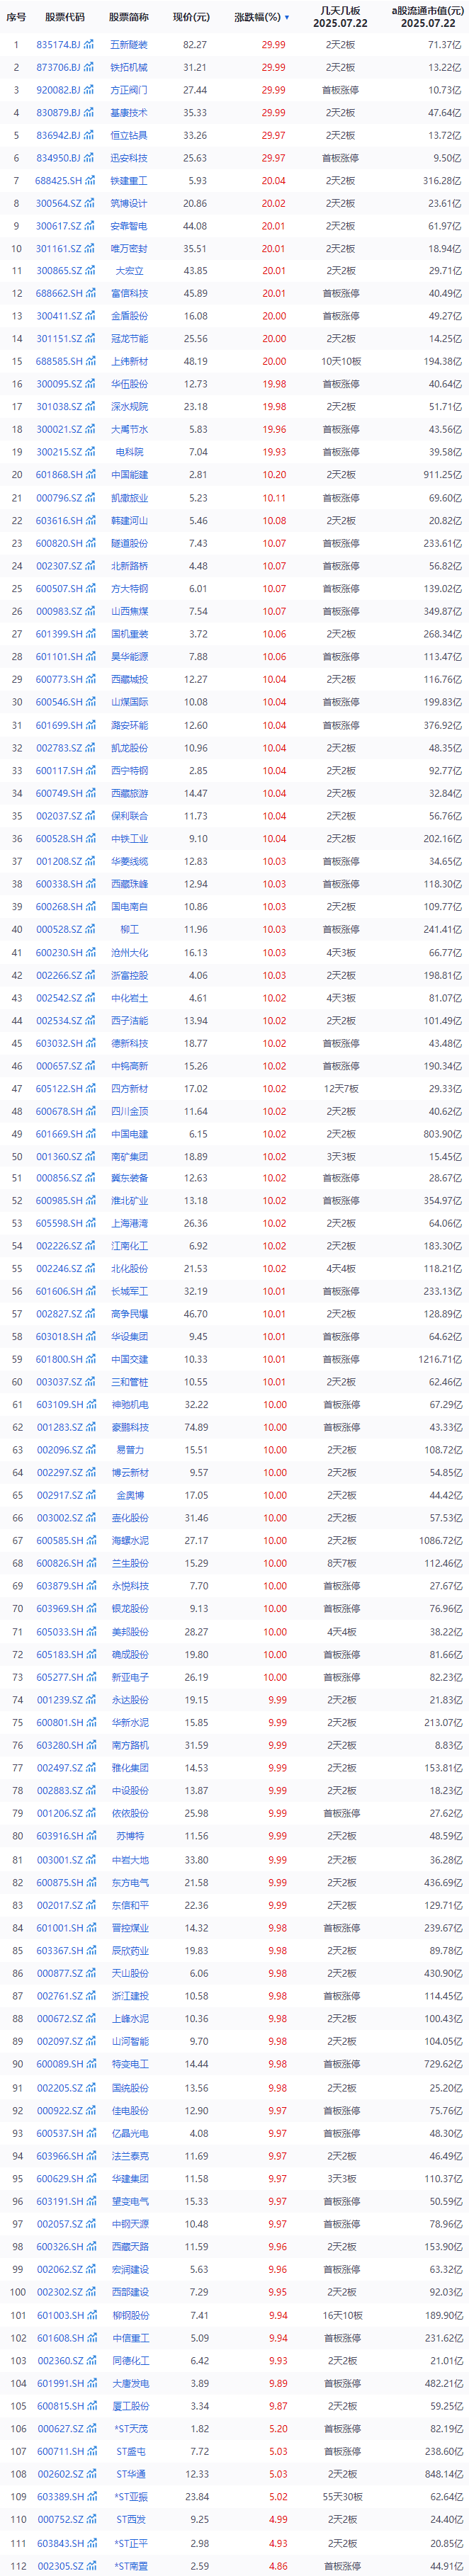
Task: Select the price cell 82.27
Action: (x=195, y=45)
